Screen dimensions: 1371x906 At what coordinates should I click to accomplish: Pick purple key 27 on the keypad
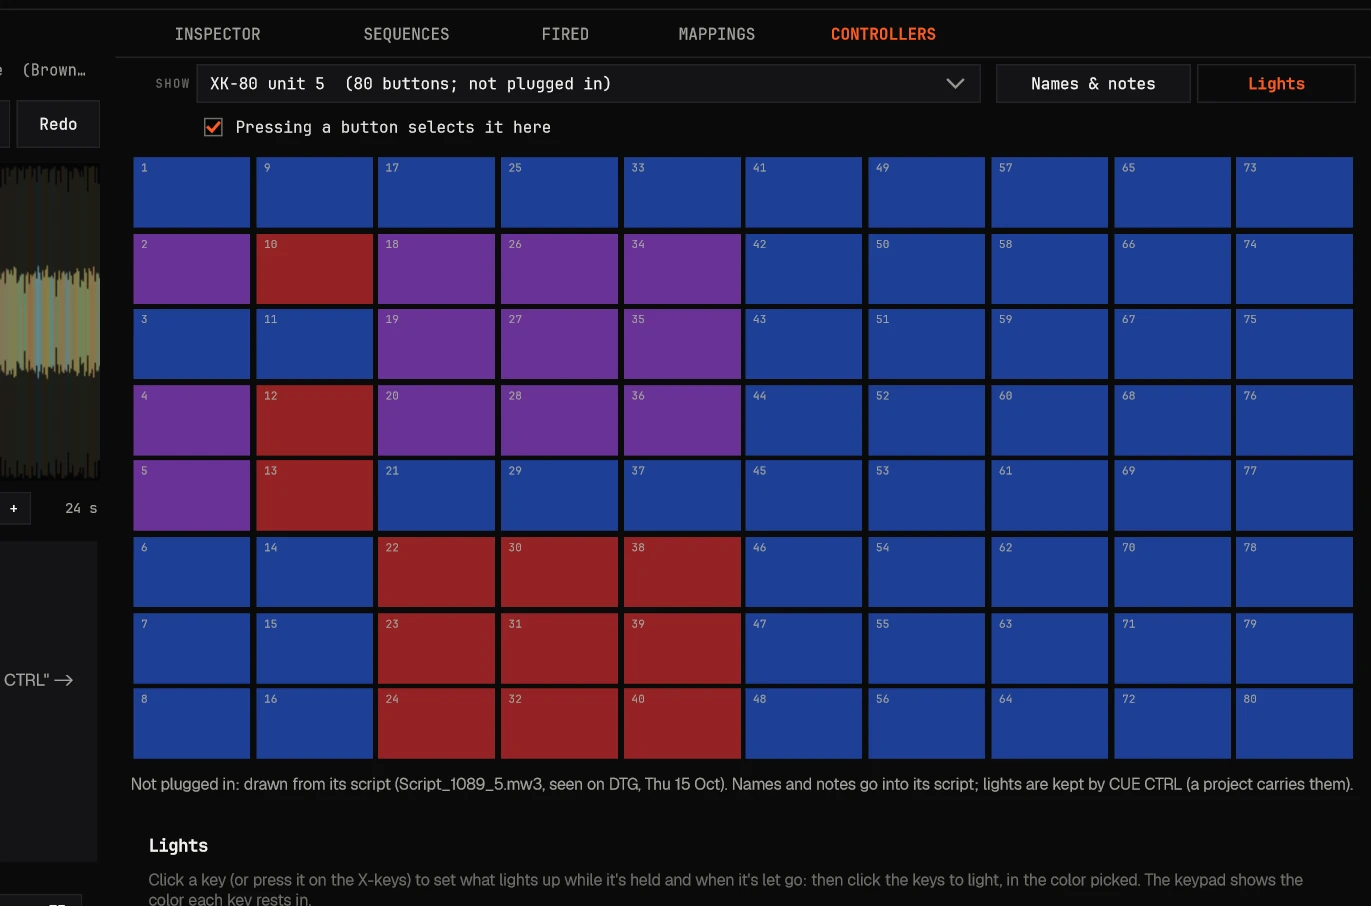pos(559,344)
